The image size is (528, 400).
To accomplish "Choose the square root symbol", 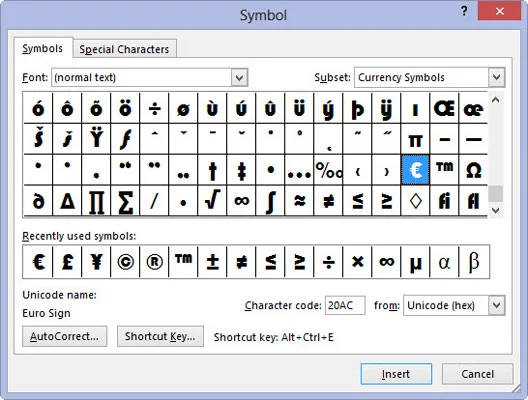I will (x=212, y=200).
